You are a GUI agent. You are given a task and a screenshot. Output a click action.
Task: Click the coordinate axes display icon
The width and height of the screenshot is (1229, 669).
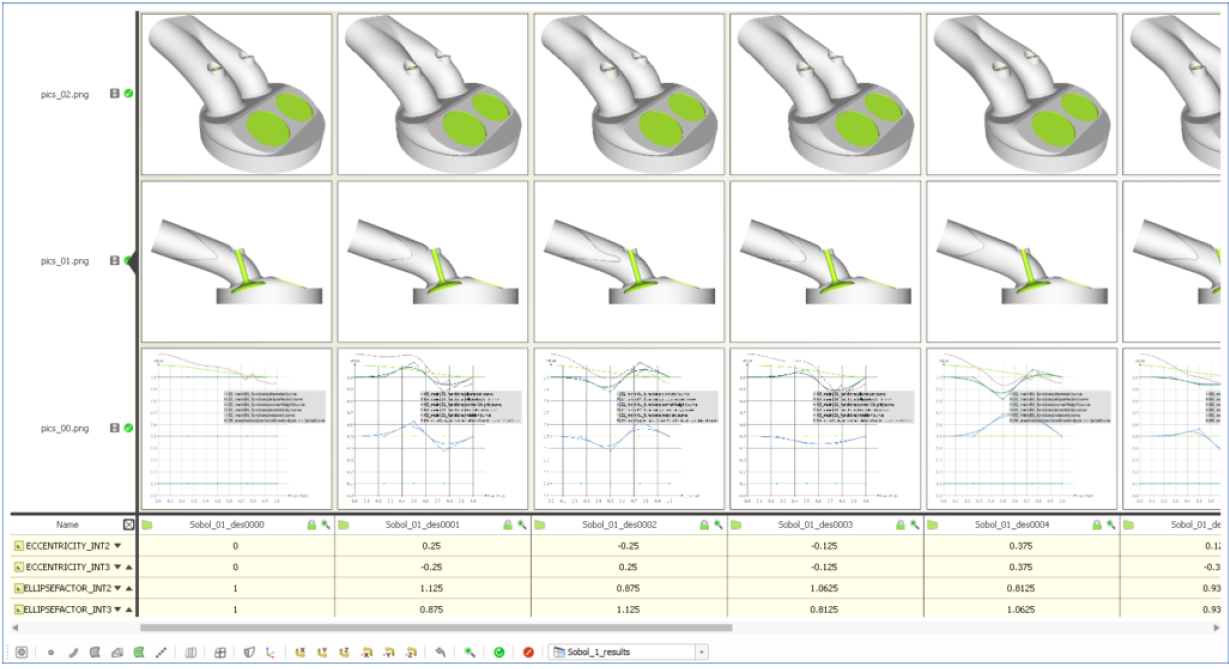pyautogui.click(x=271, y=652)
